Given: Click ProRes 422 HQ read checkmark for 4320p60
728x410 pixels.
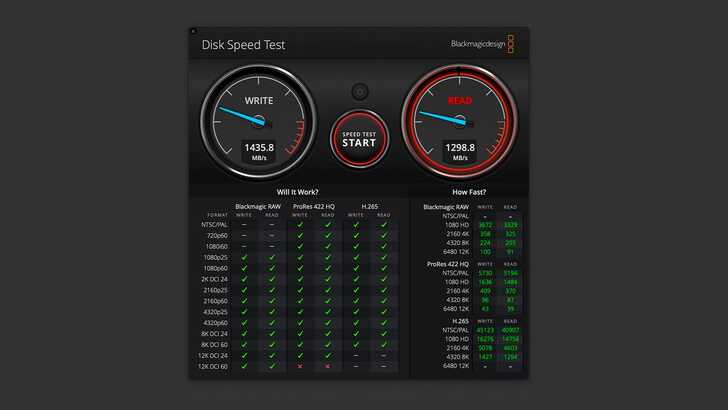Looking at the screenshot, I should pyautogui.click(x=328, y=323).
